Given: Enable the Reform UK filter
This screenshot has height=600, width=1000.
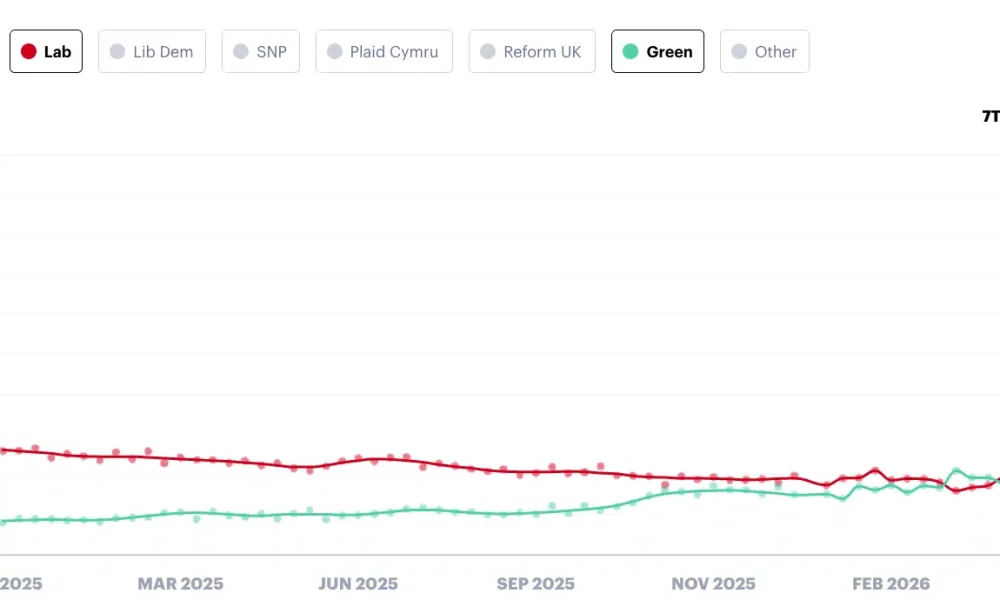Looking at the screenshot, I should pos(532,51).
